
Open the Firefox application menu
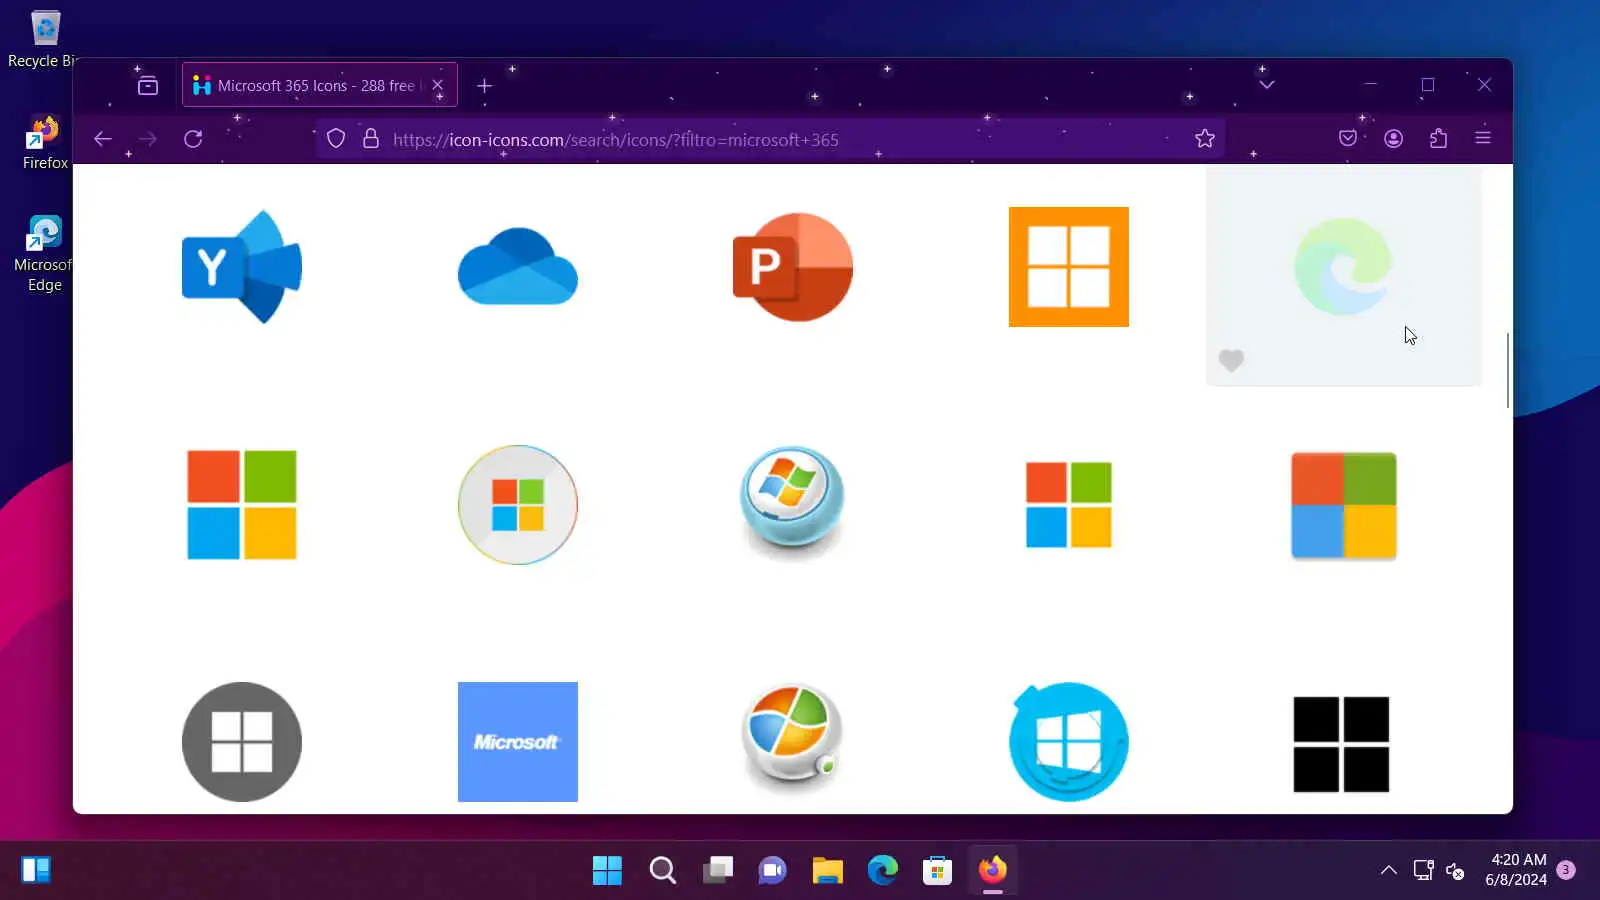1483,138
